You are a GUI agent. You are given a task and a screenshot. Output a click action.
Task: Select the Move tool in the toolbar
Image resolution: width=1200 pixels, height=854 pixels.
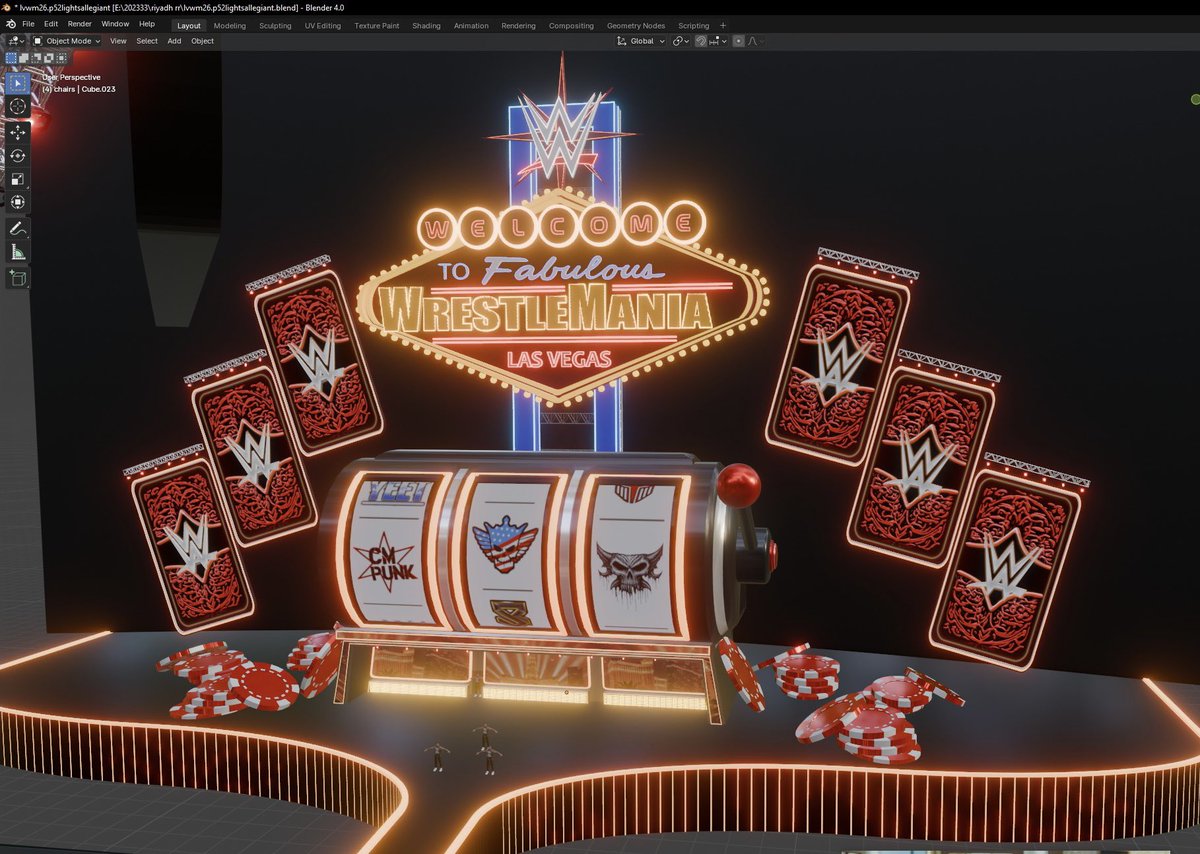tap(17, 130)
